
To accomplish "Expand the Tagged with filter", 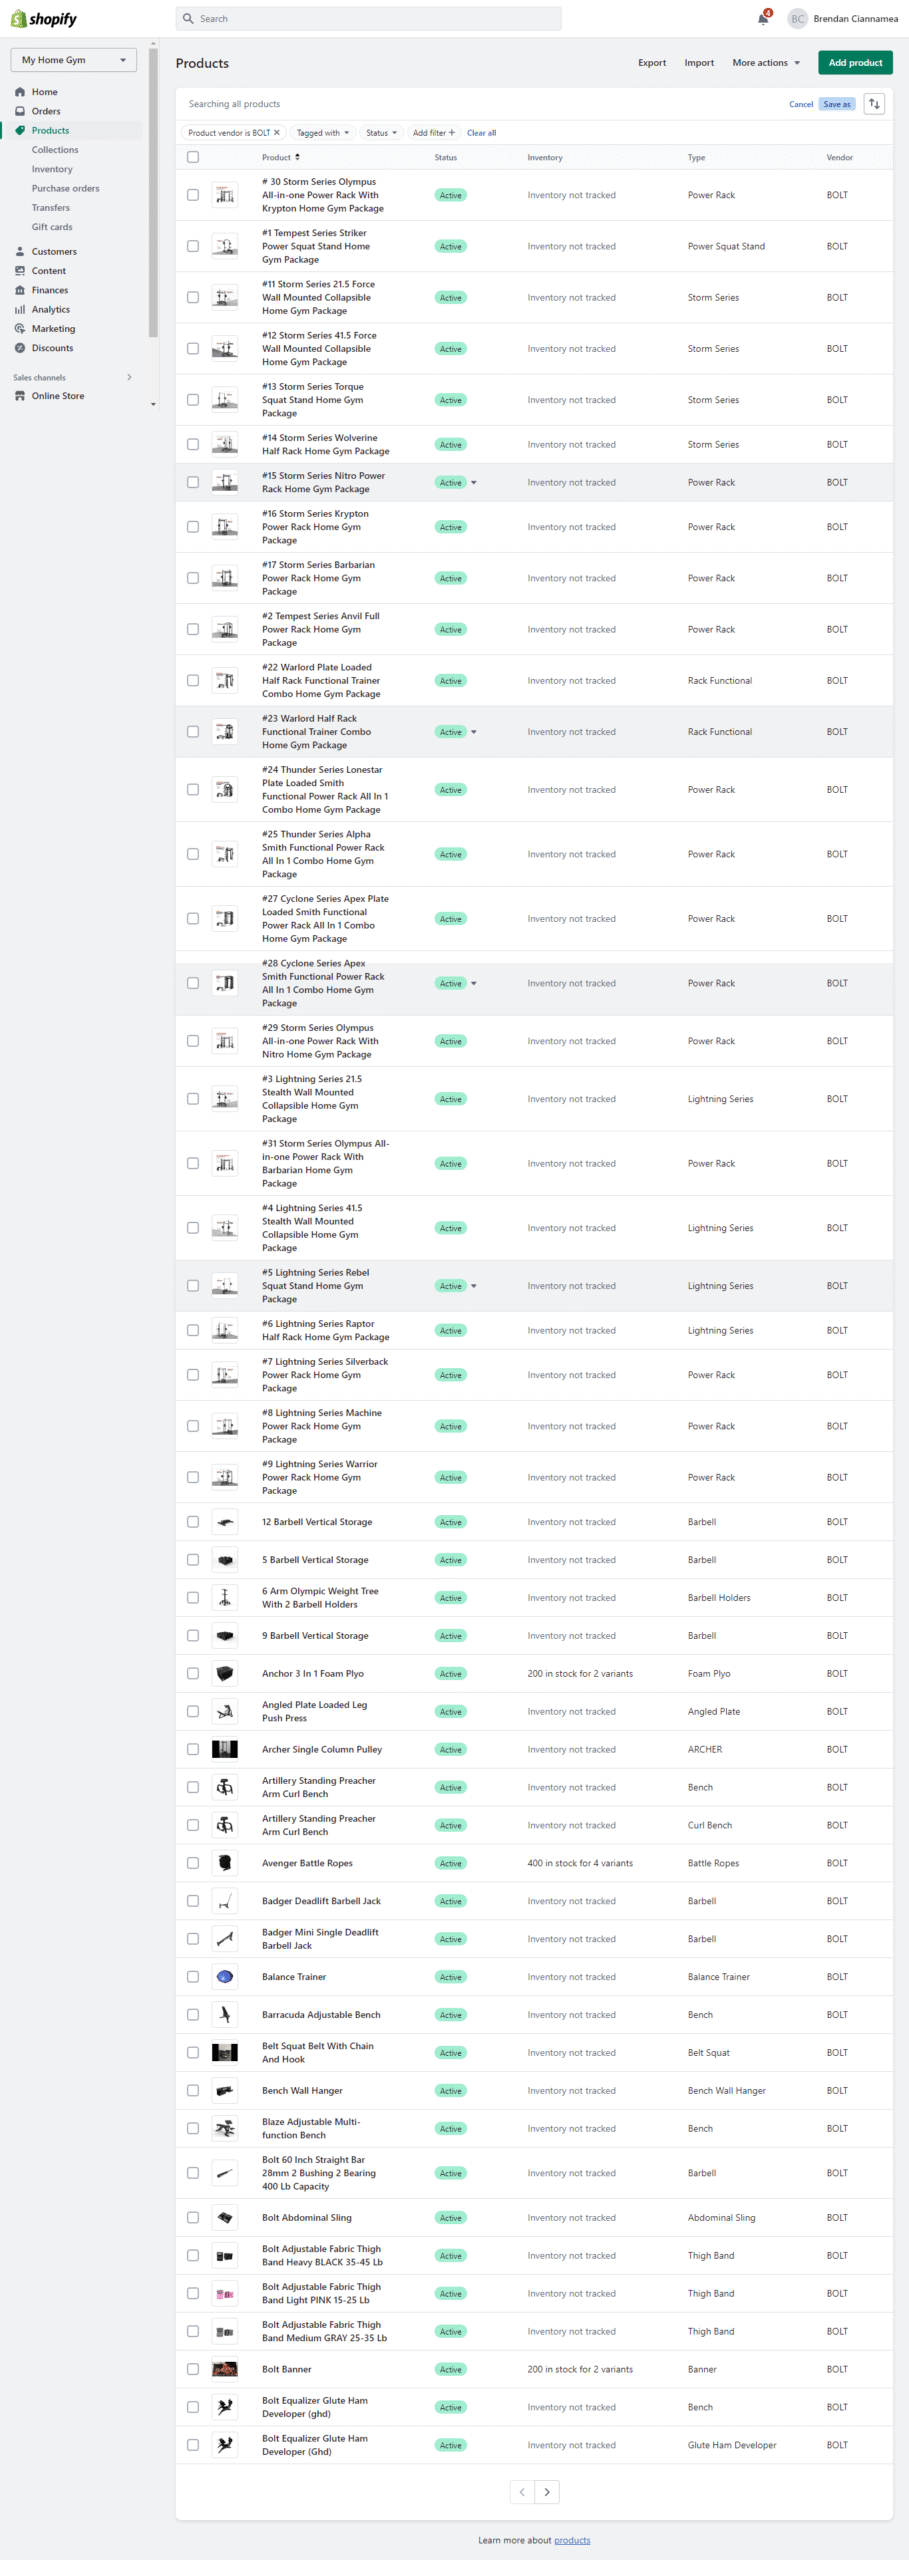I will pos(323,133).
